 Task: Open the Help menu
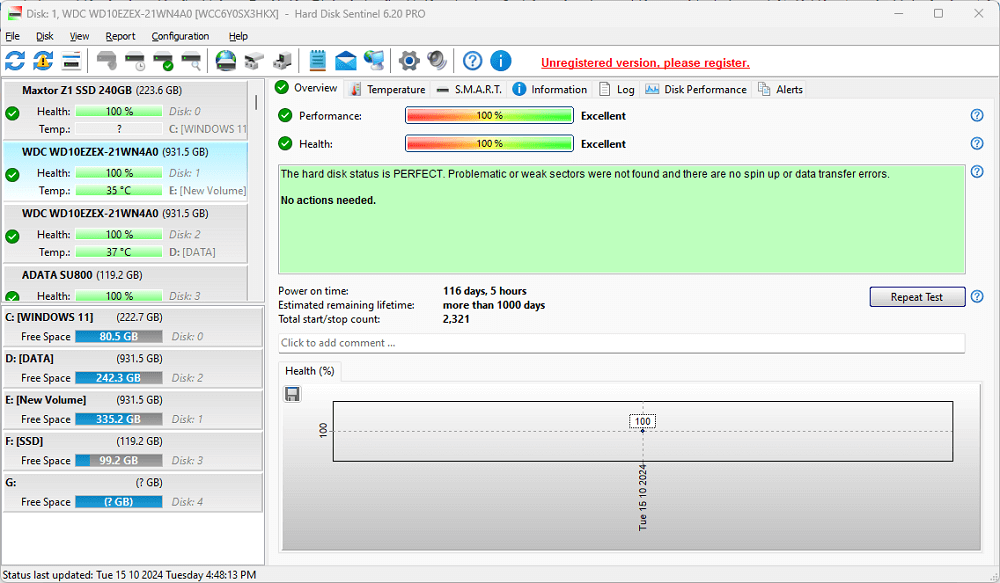point(239,36)
